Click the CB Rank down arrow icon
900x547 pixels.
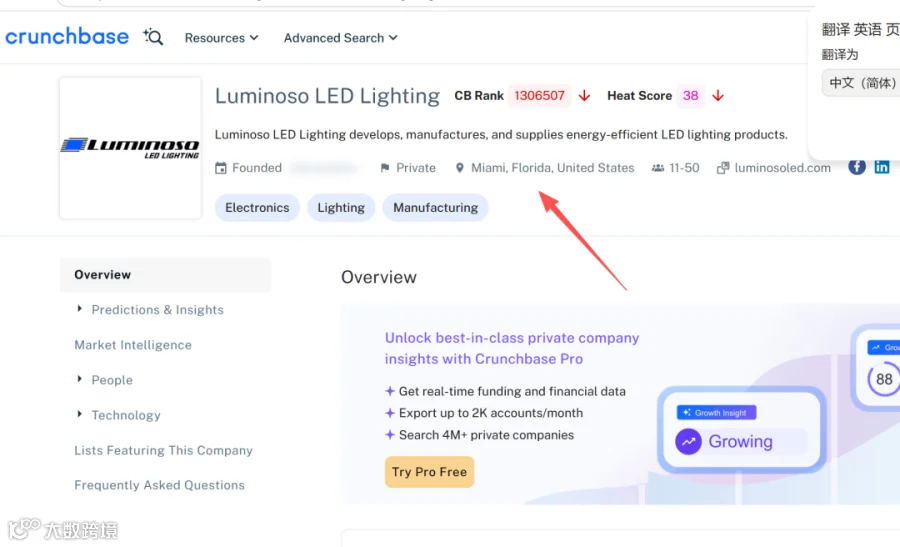pos(584,95)
